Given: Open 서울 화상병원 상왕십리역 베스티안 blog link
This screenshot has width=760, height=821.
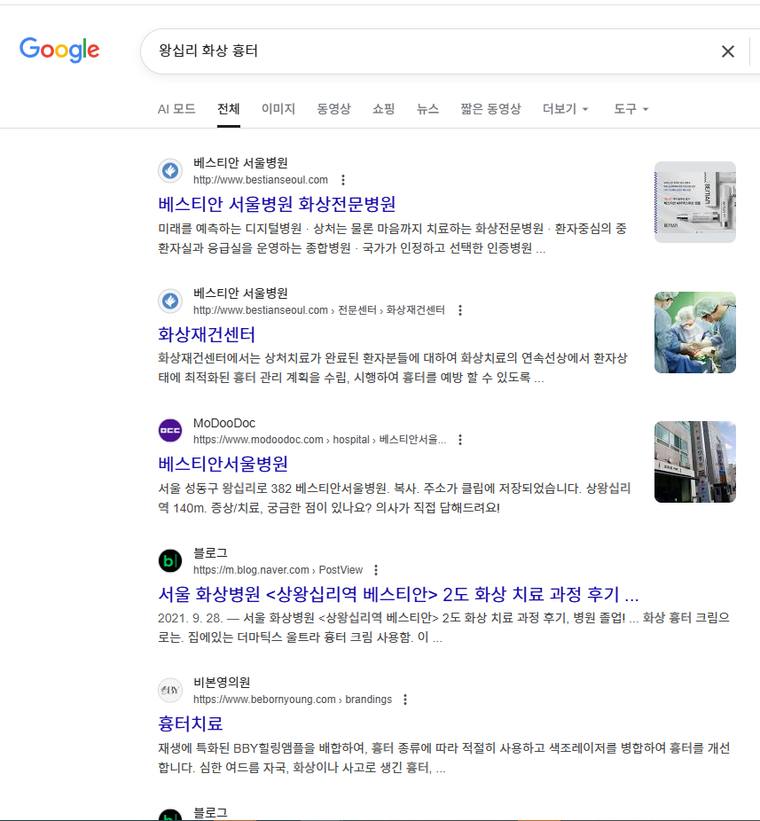Looking at the screenshot, I should (398, 594).
